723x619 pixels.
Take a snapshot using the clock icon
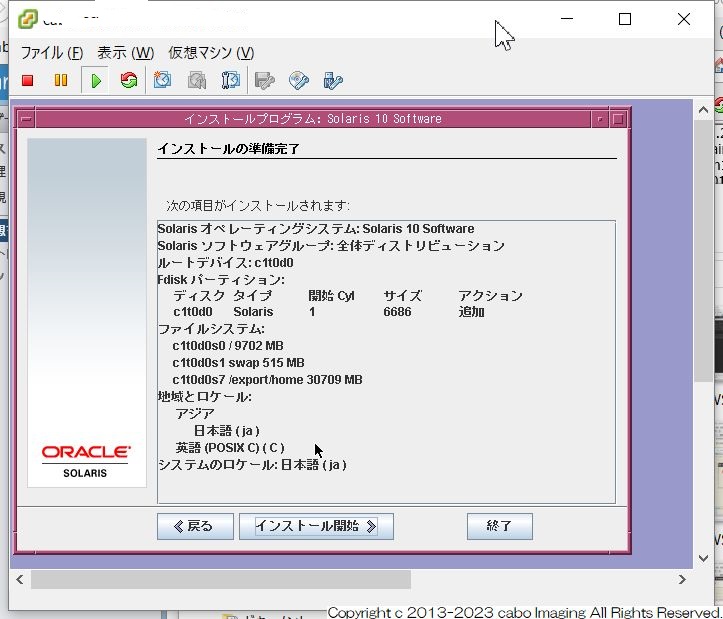(x=162, y=80)
